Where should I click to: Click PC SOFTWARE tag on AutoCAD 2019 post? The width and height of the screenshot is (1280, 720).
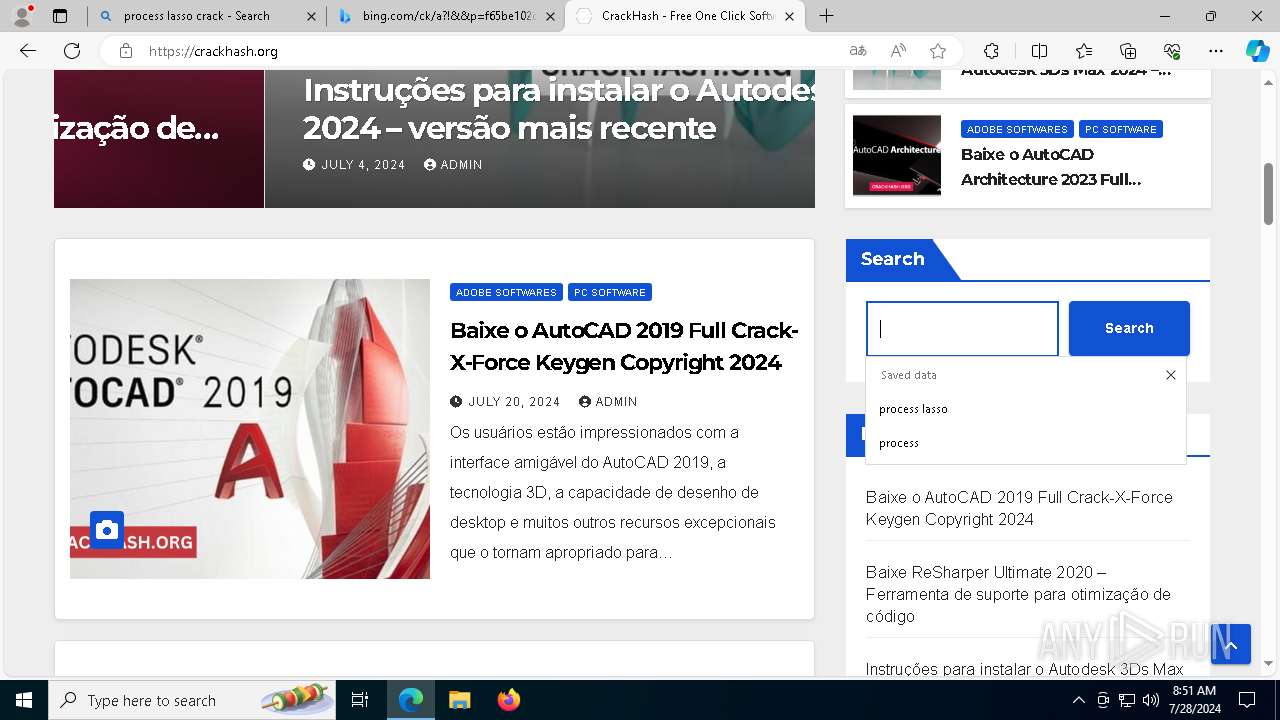[x=610, y=292]
